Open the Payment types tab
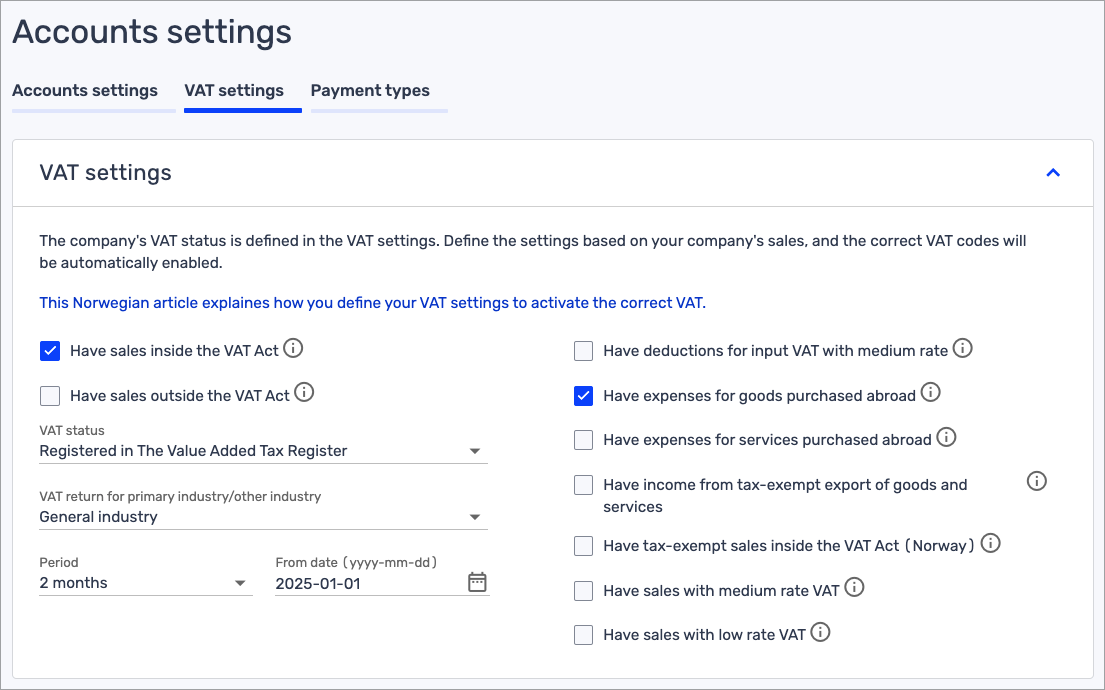The width and height of the screenshot is (1105, 690). 370,91
